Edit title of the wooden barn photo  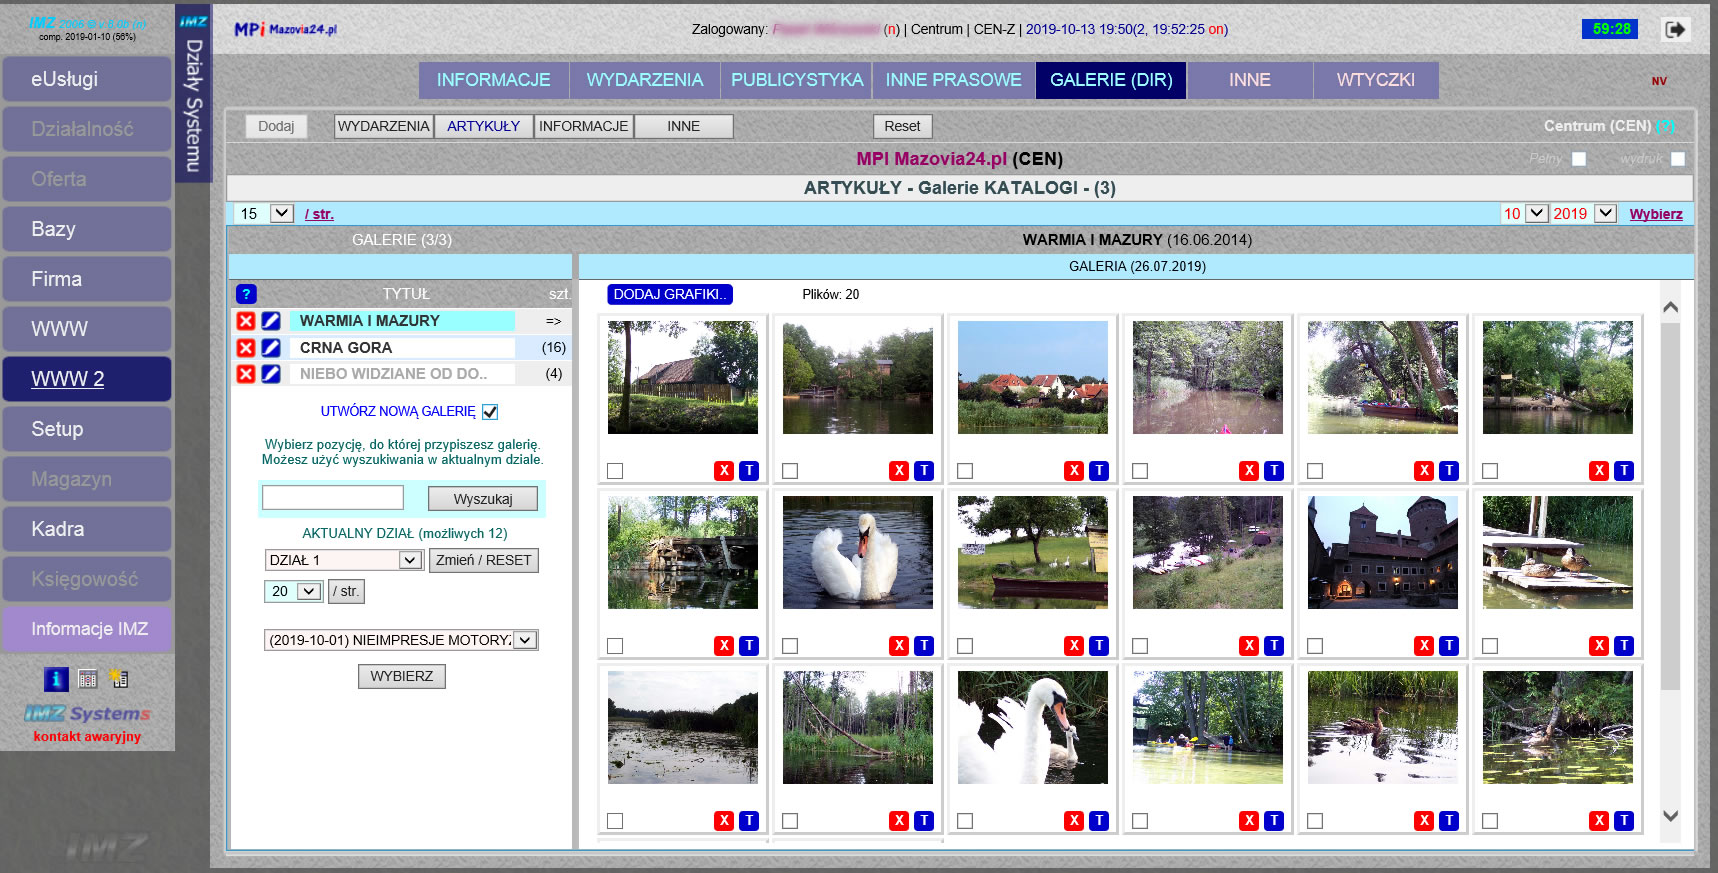pos(749,470)
